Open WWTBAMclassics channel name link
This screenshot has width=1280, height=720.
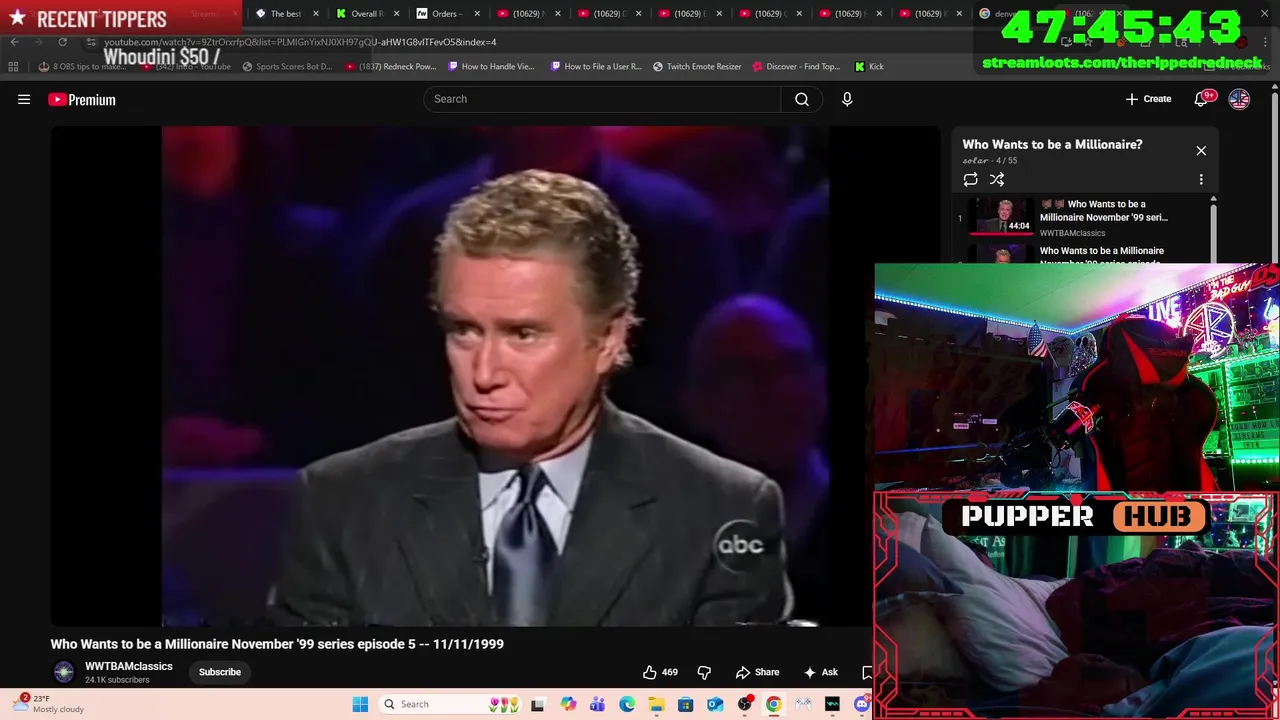129,666
